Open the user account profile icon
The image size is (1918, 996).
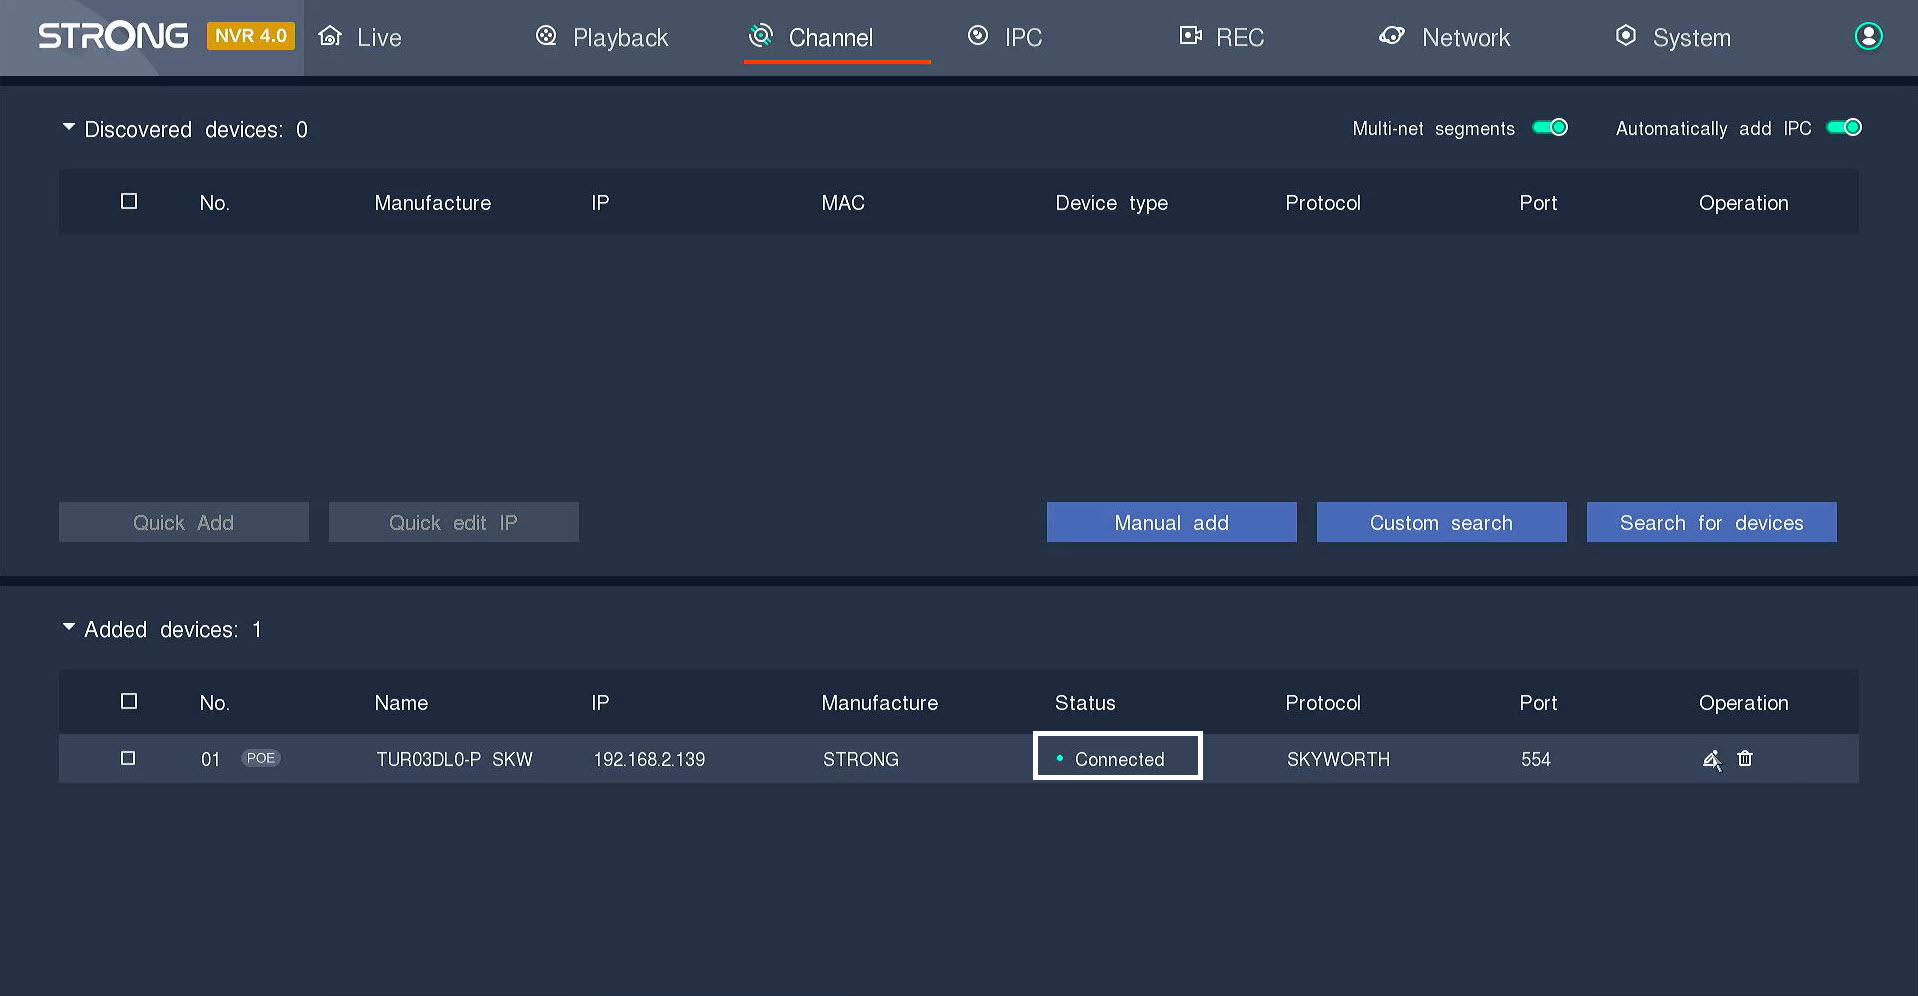tap(1868, 36)
